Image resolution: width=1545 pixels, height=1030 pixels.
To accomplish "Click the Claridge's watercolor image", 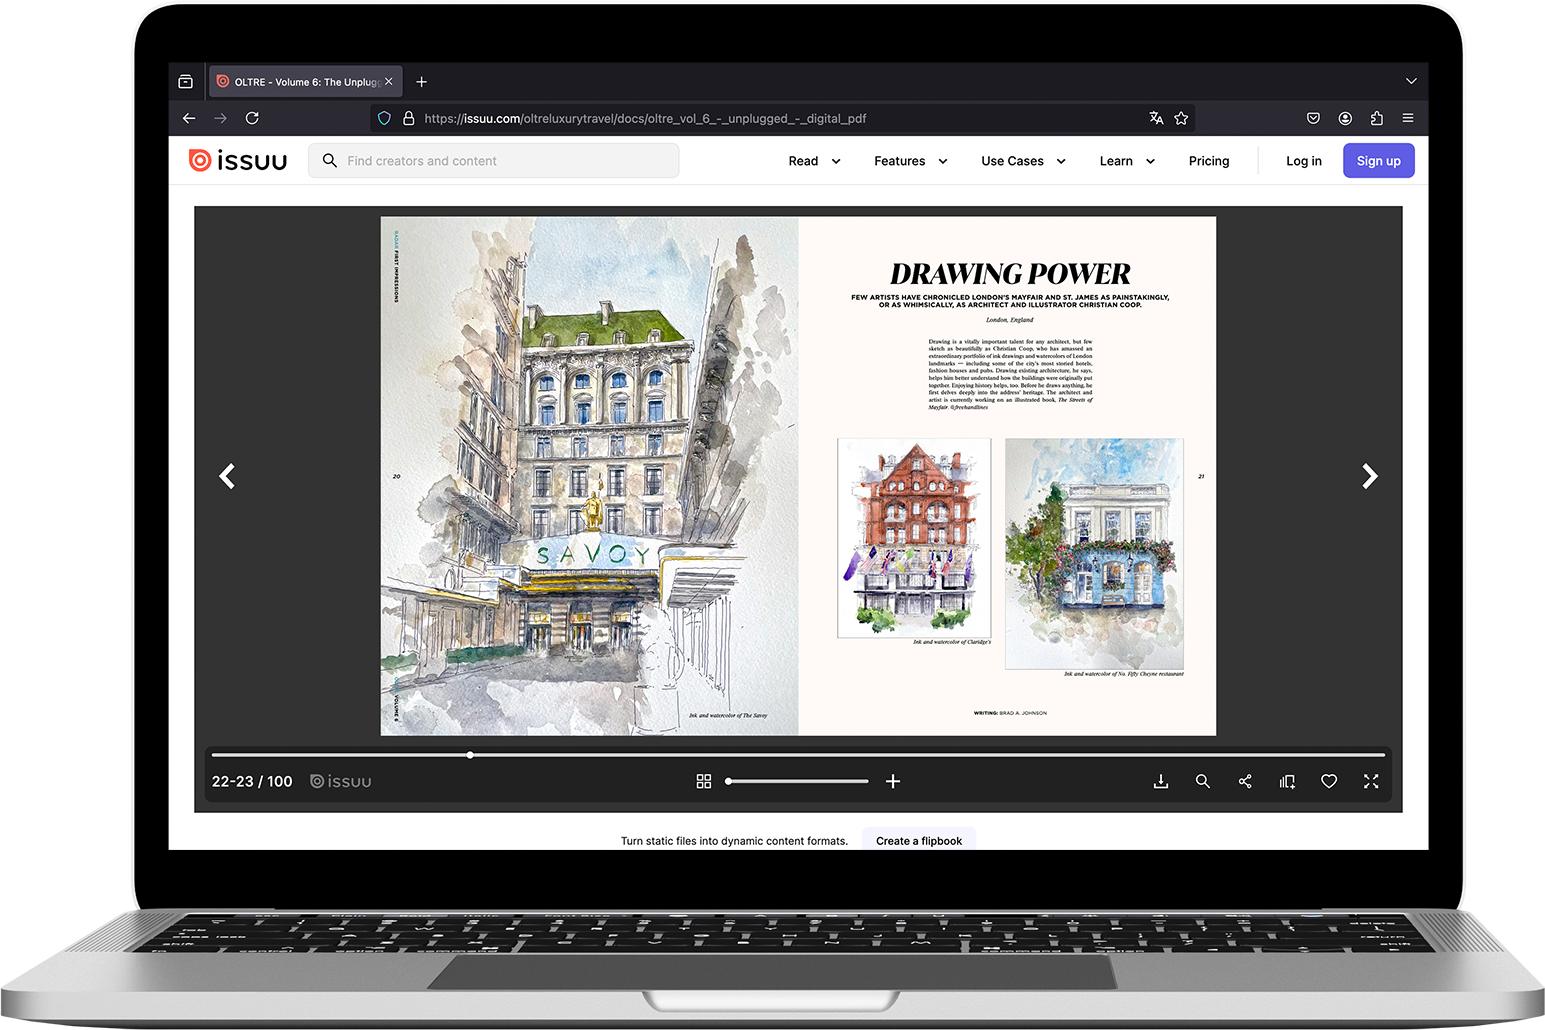I will [914, 538].
